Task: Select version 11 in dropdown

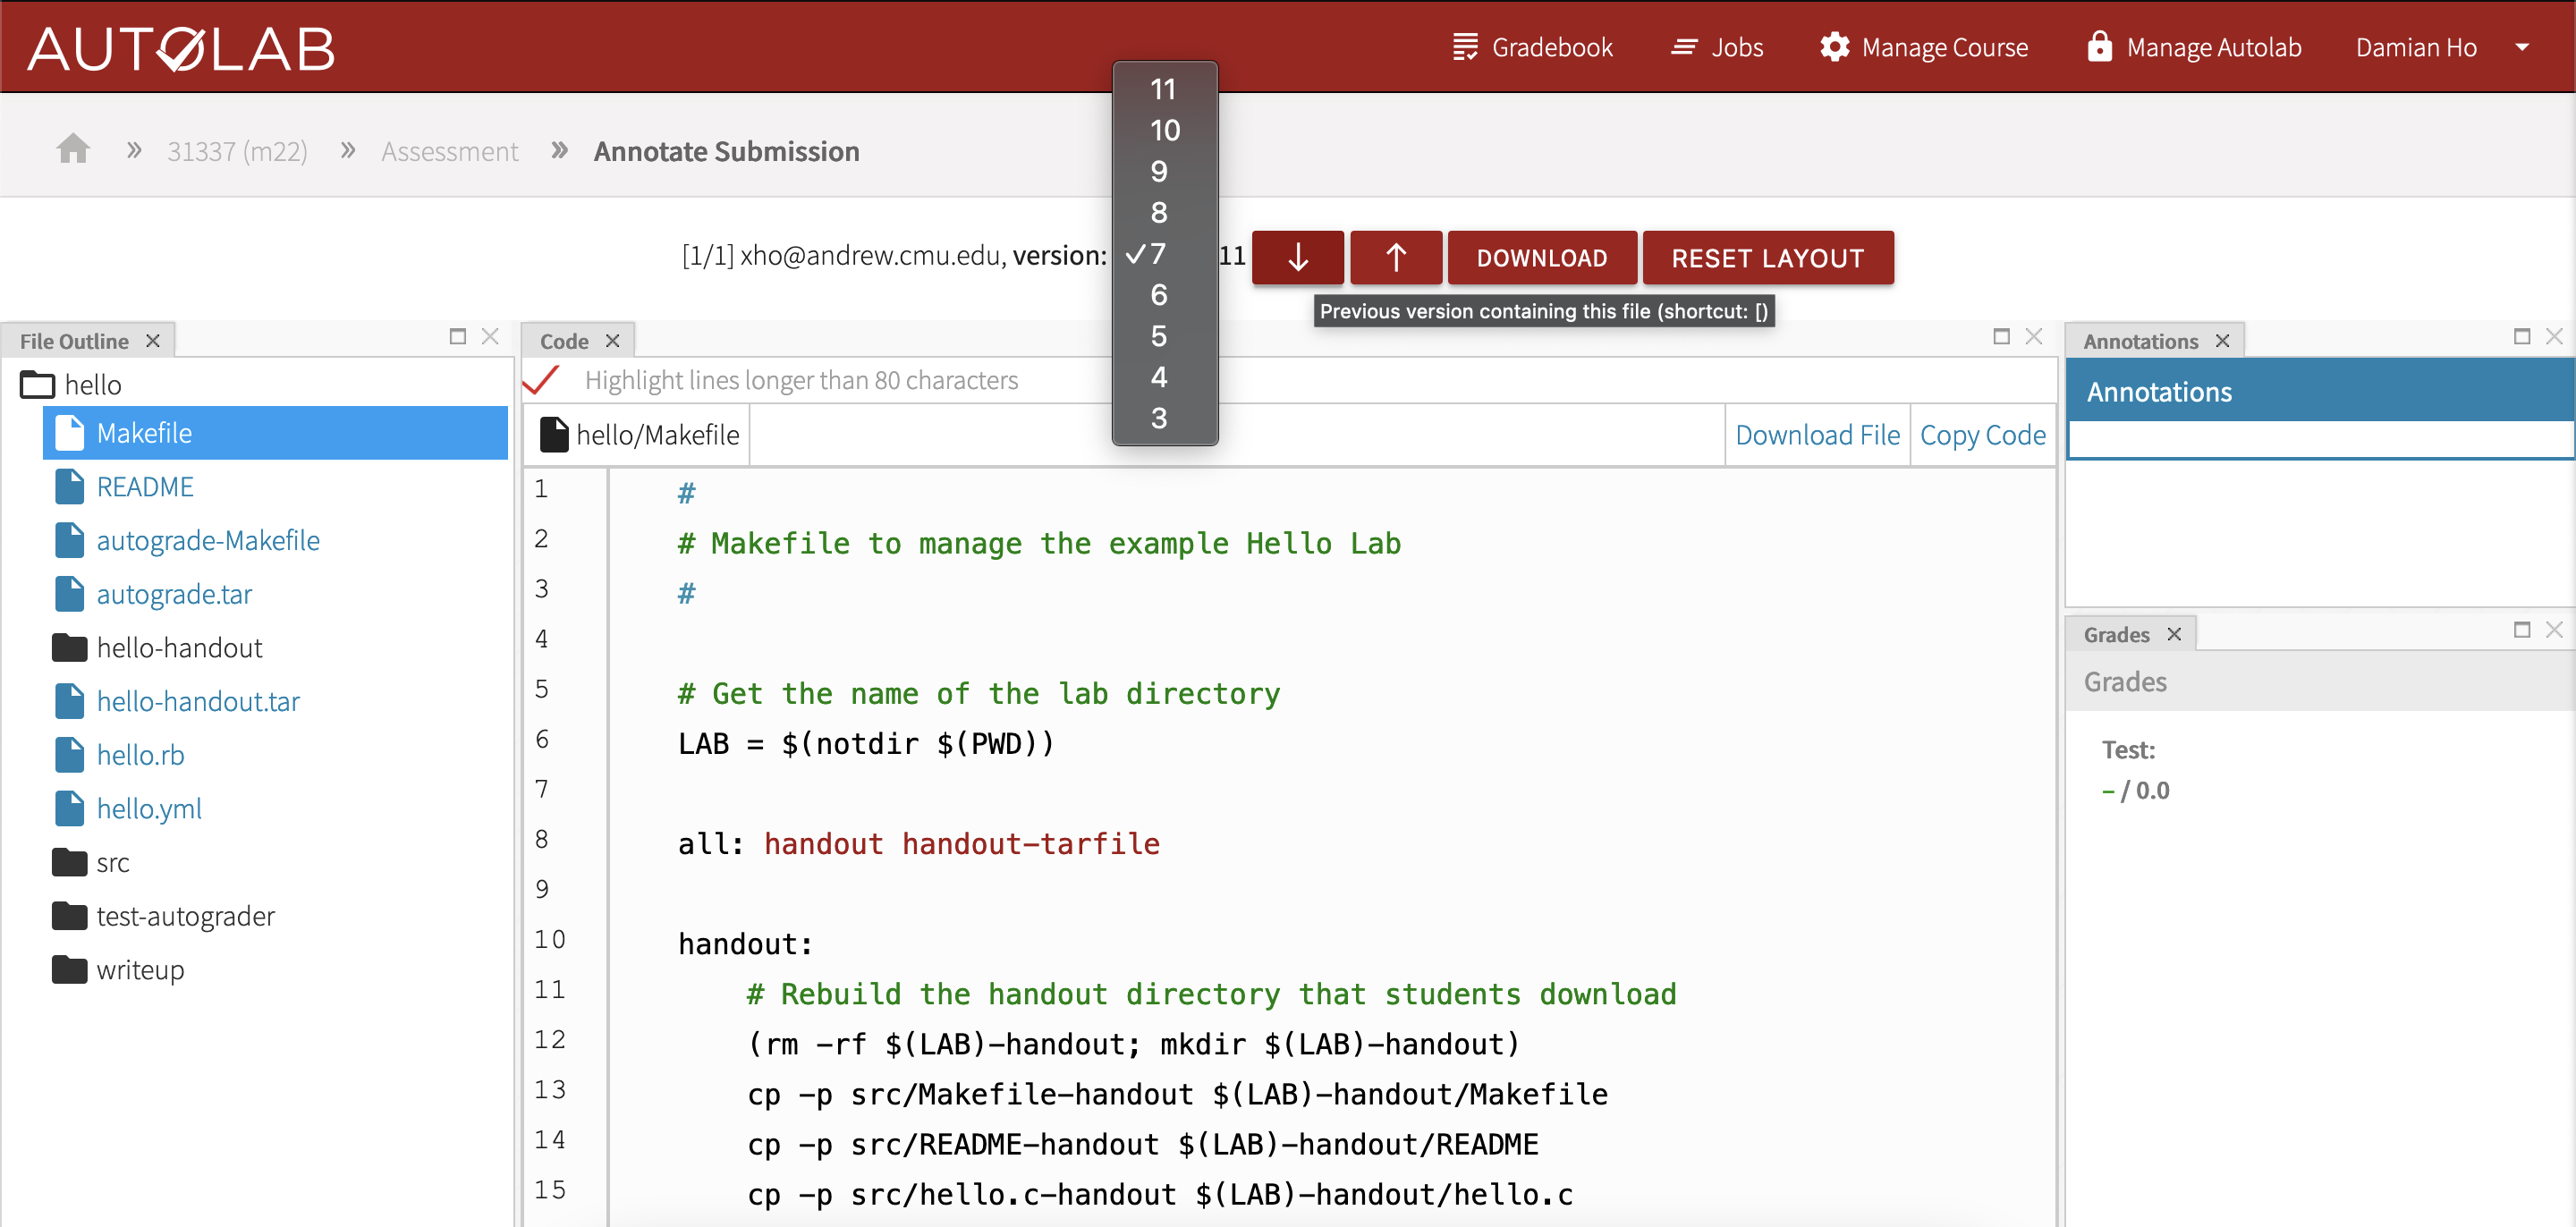Action: [x=1164, y=89]
